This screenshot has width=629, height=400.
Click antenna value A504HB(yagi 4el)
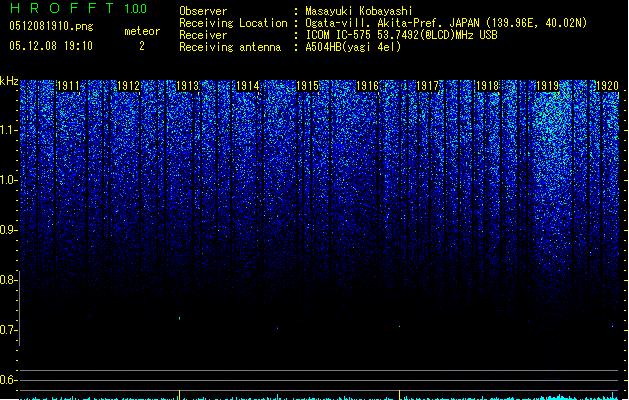coord(353,47)
